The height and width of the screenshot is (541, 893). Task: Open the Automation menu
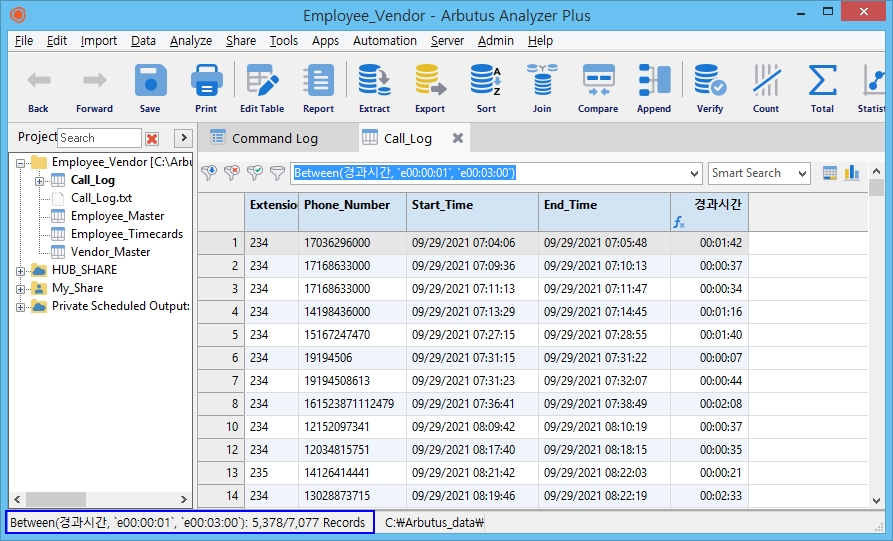(x=385, y=41)
